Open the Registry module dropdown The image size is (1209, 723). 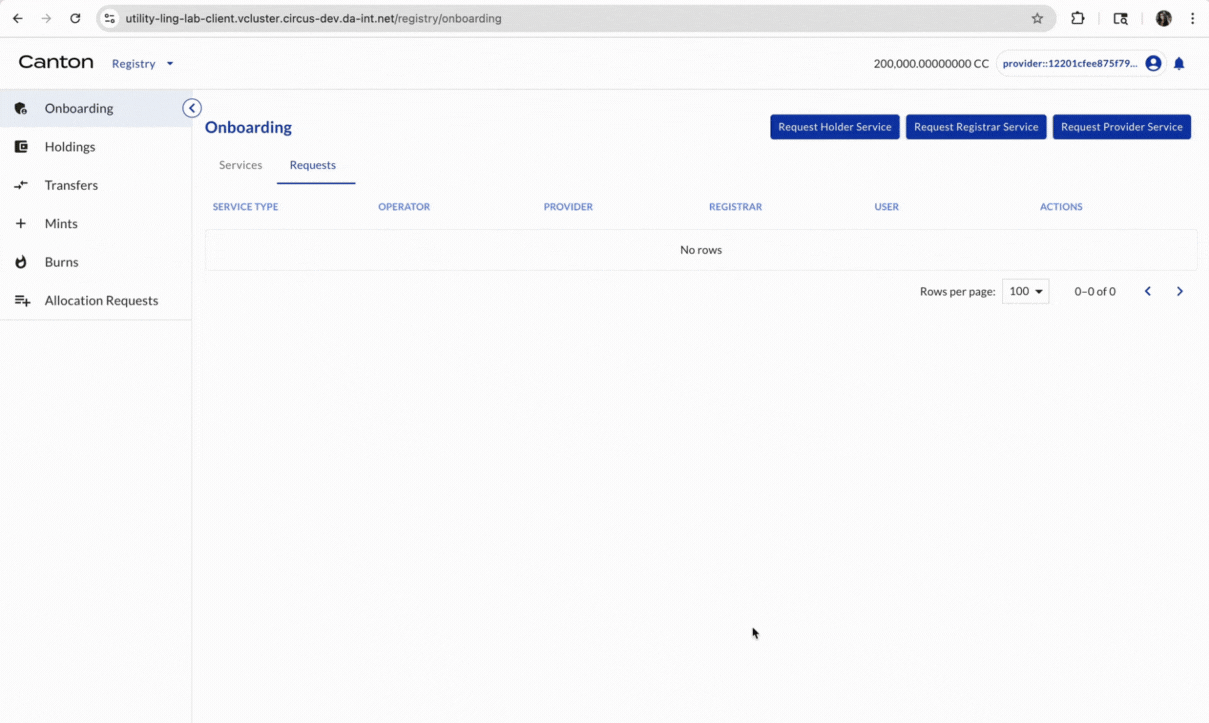coord(142,64)
